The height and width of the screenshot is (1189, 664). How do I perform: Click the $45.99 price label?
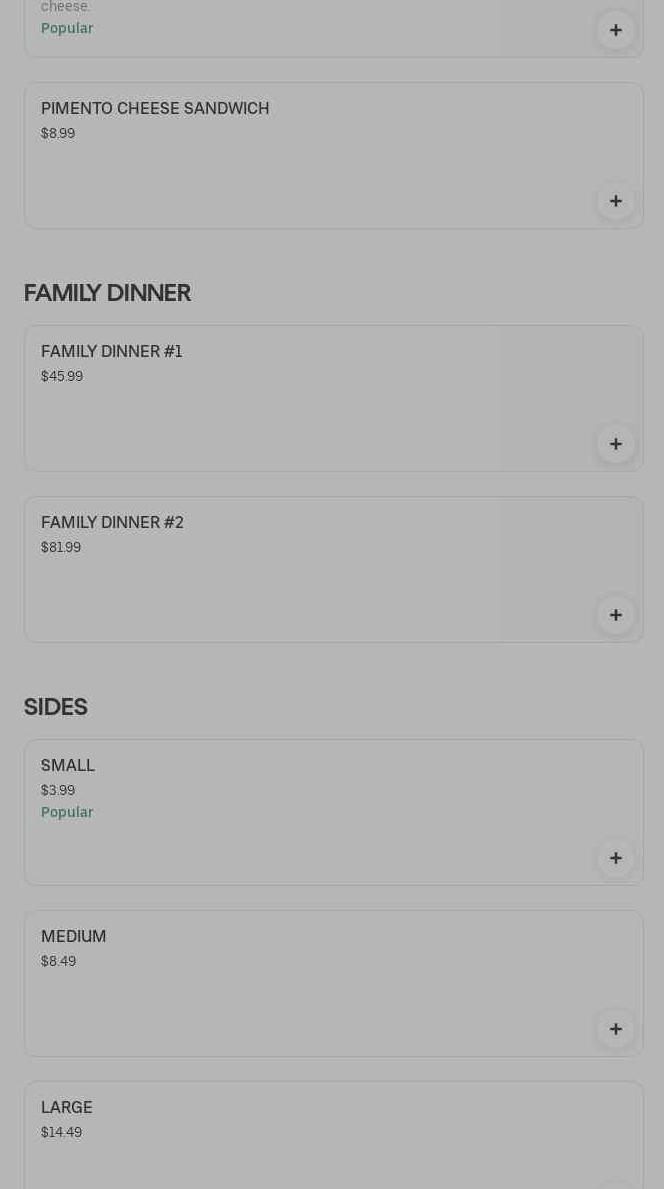tap(62, 376)
